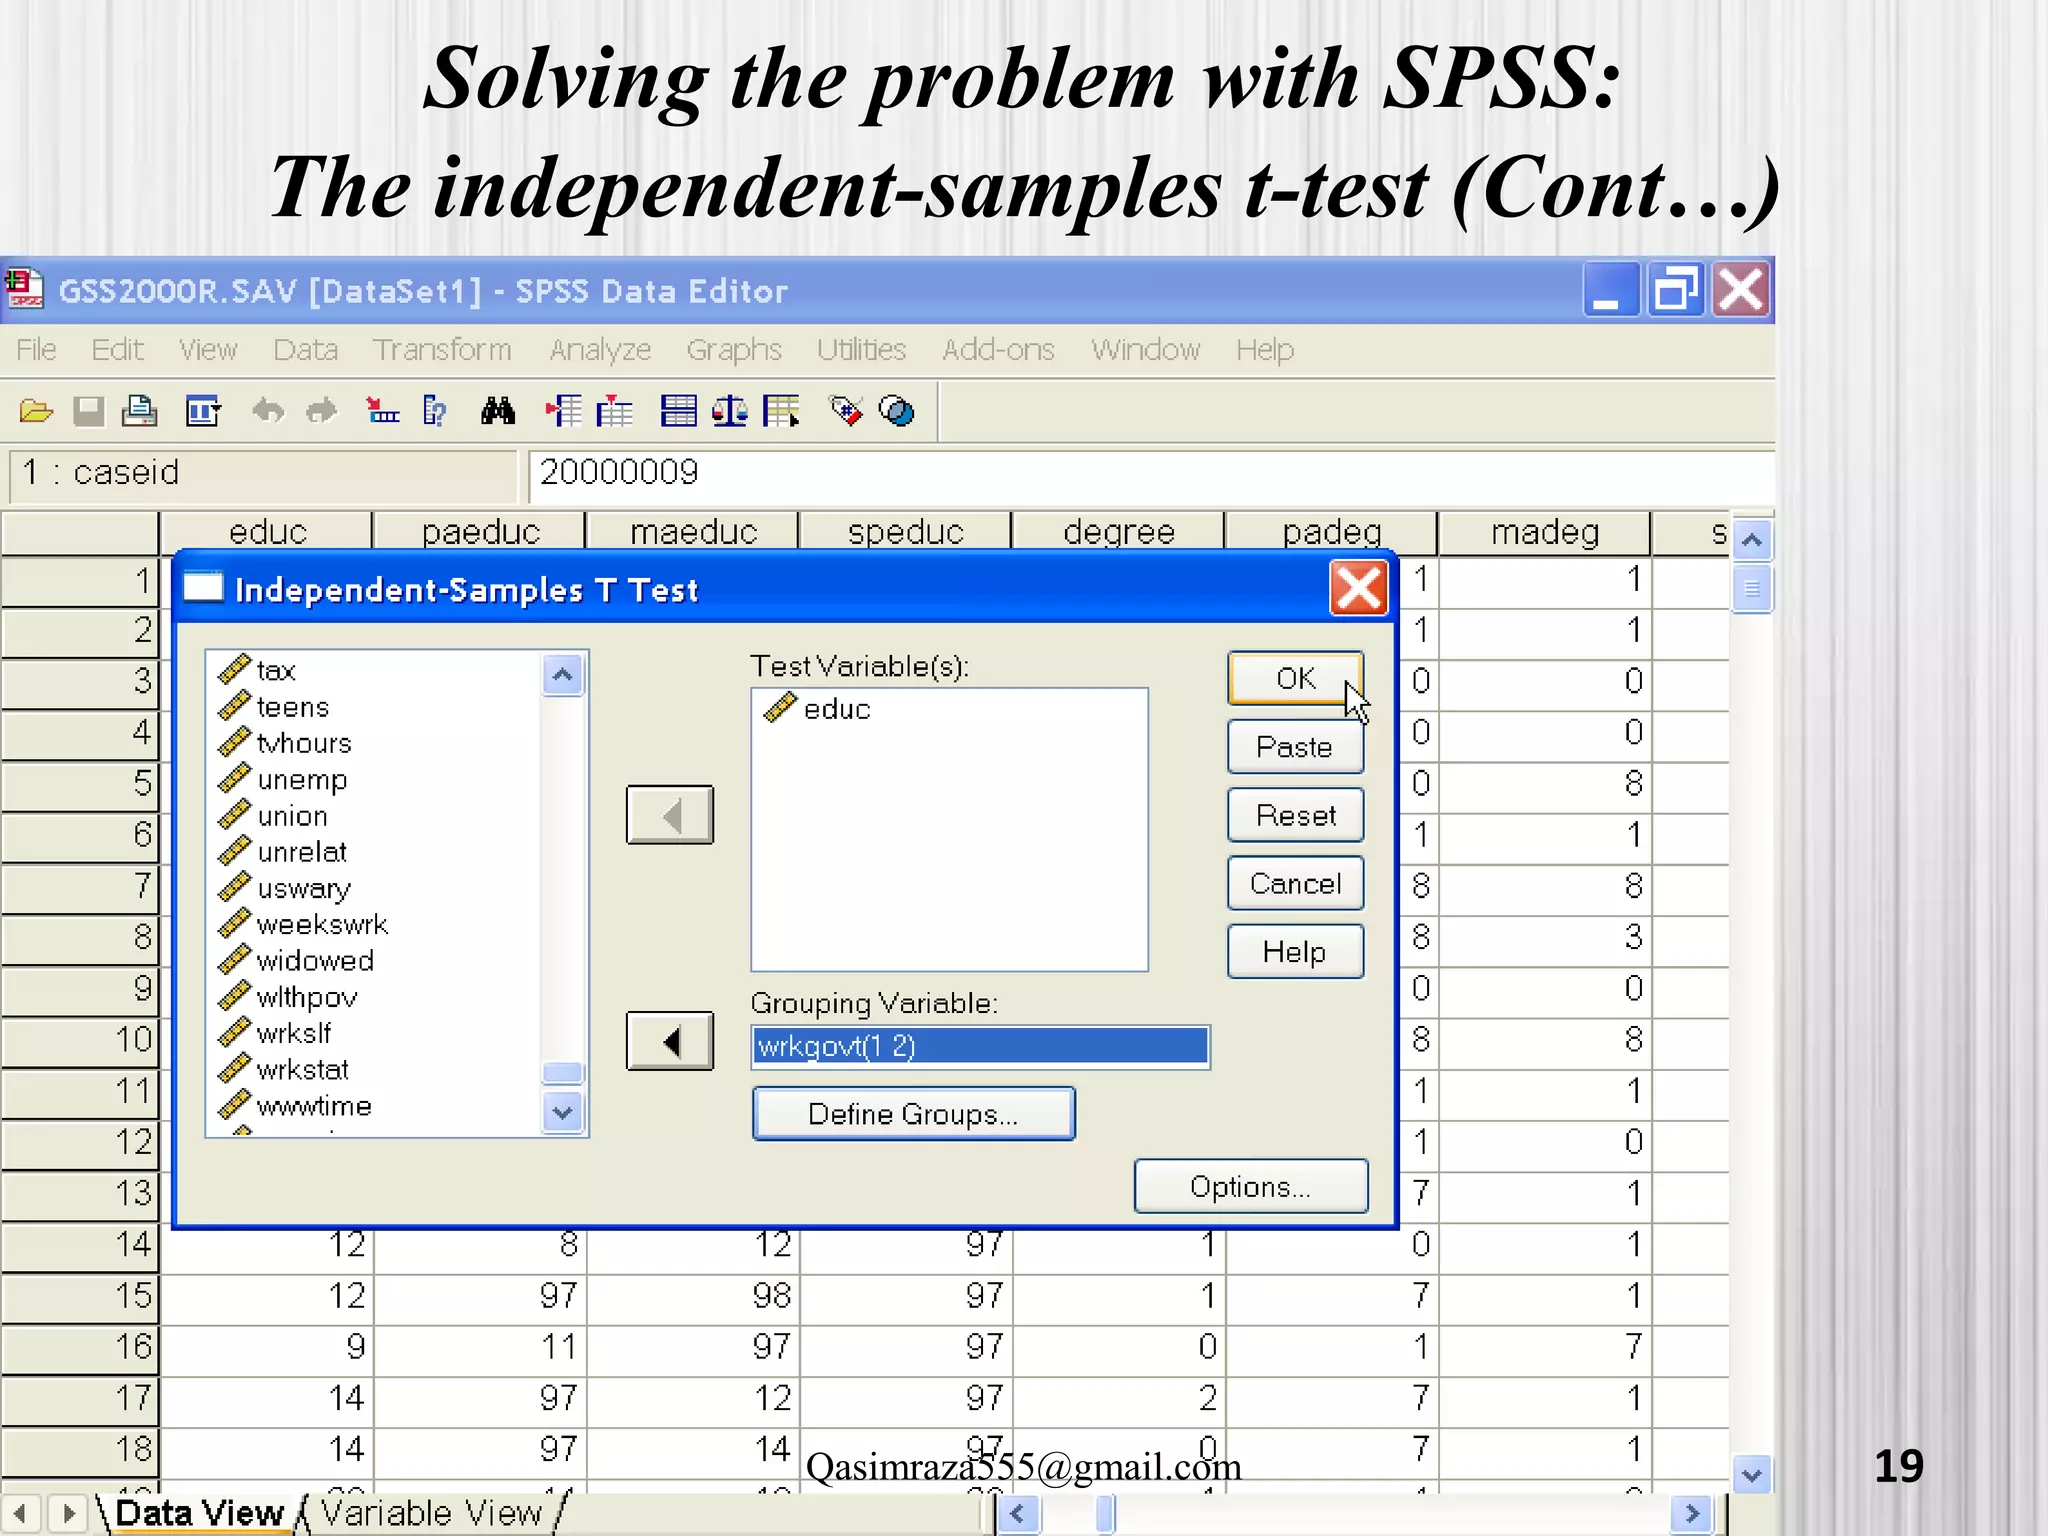Click the Help button in dialog

pos(1295,951)
